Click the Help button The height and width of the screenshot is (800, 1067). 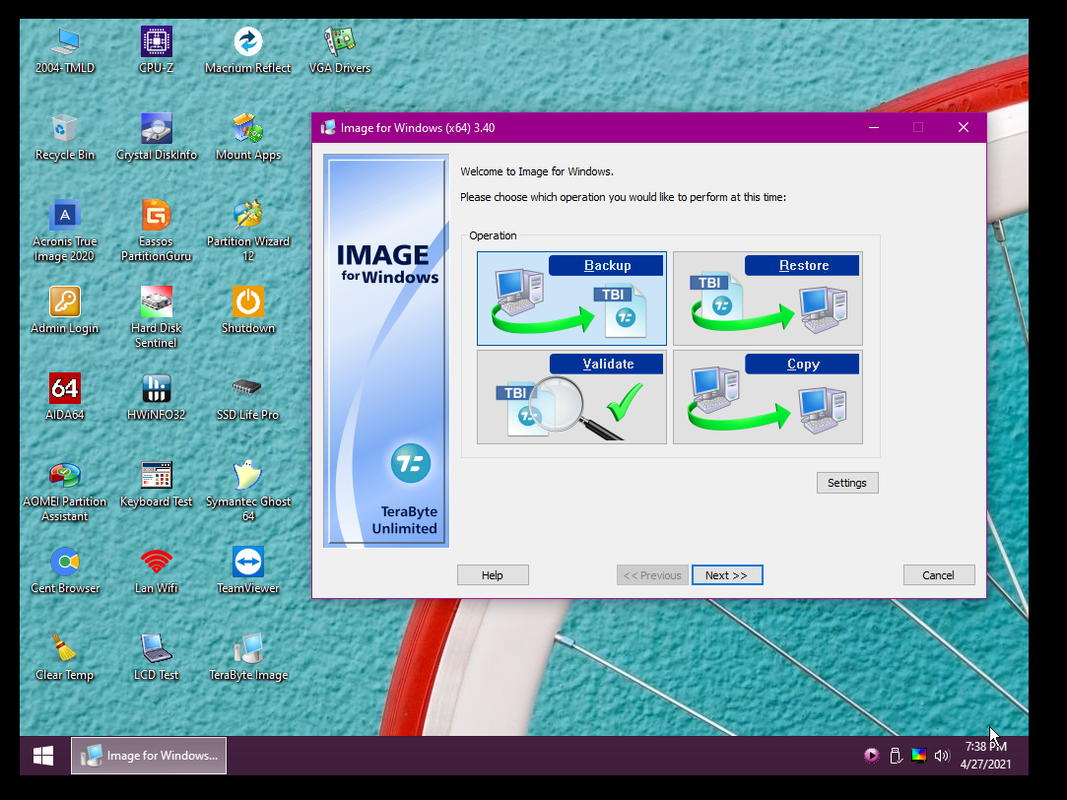[493, 576]
